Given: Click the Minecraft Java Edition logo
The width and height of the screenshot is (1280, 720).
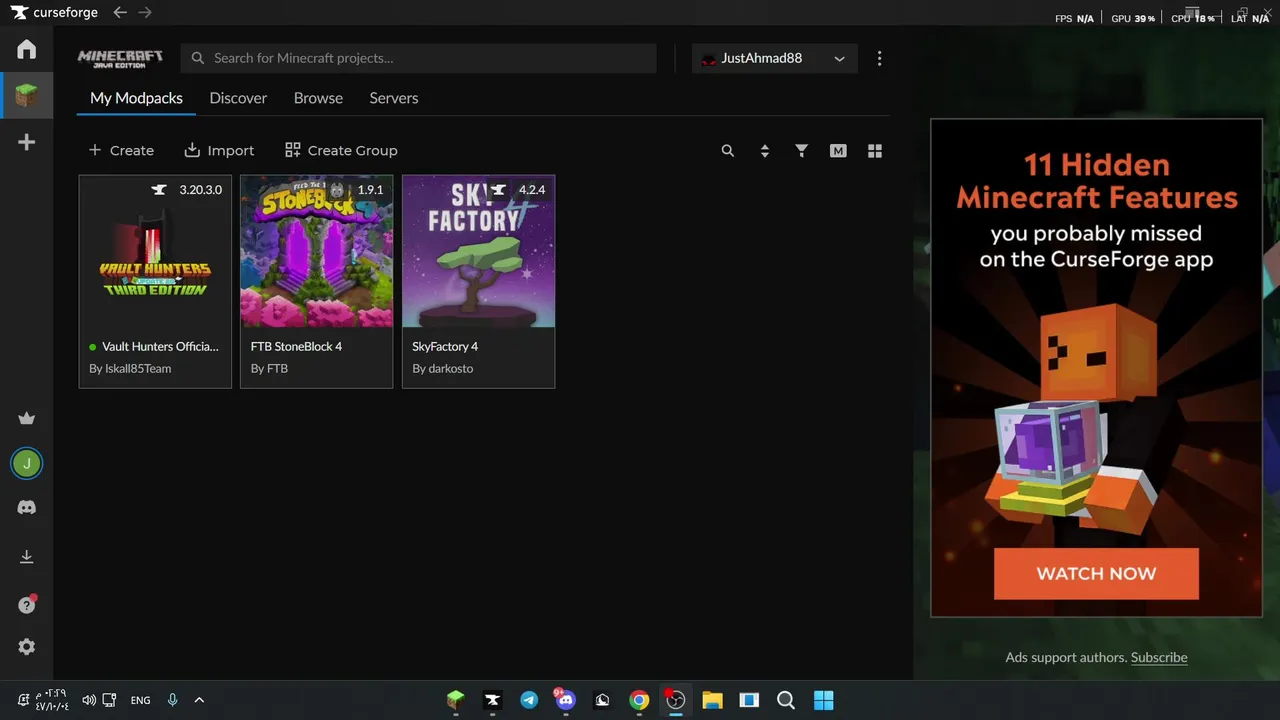Looking at the screenshot, I should click(x=120, y=58).
